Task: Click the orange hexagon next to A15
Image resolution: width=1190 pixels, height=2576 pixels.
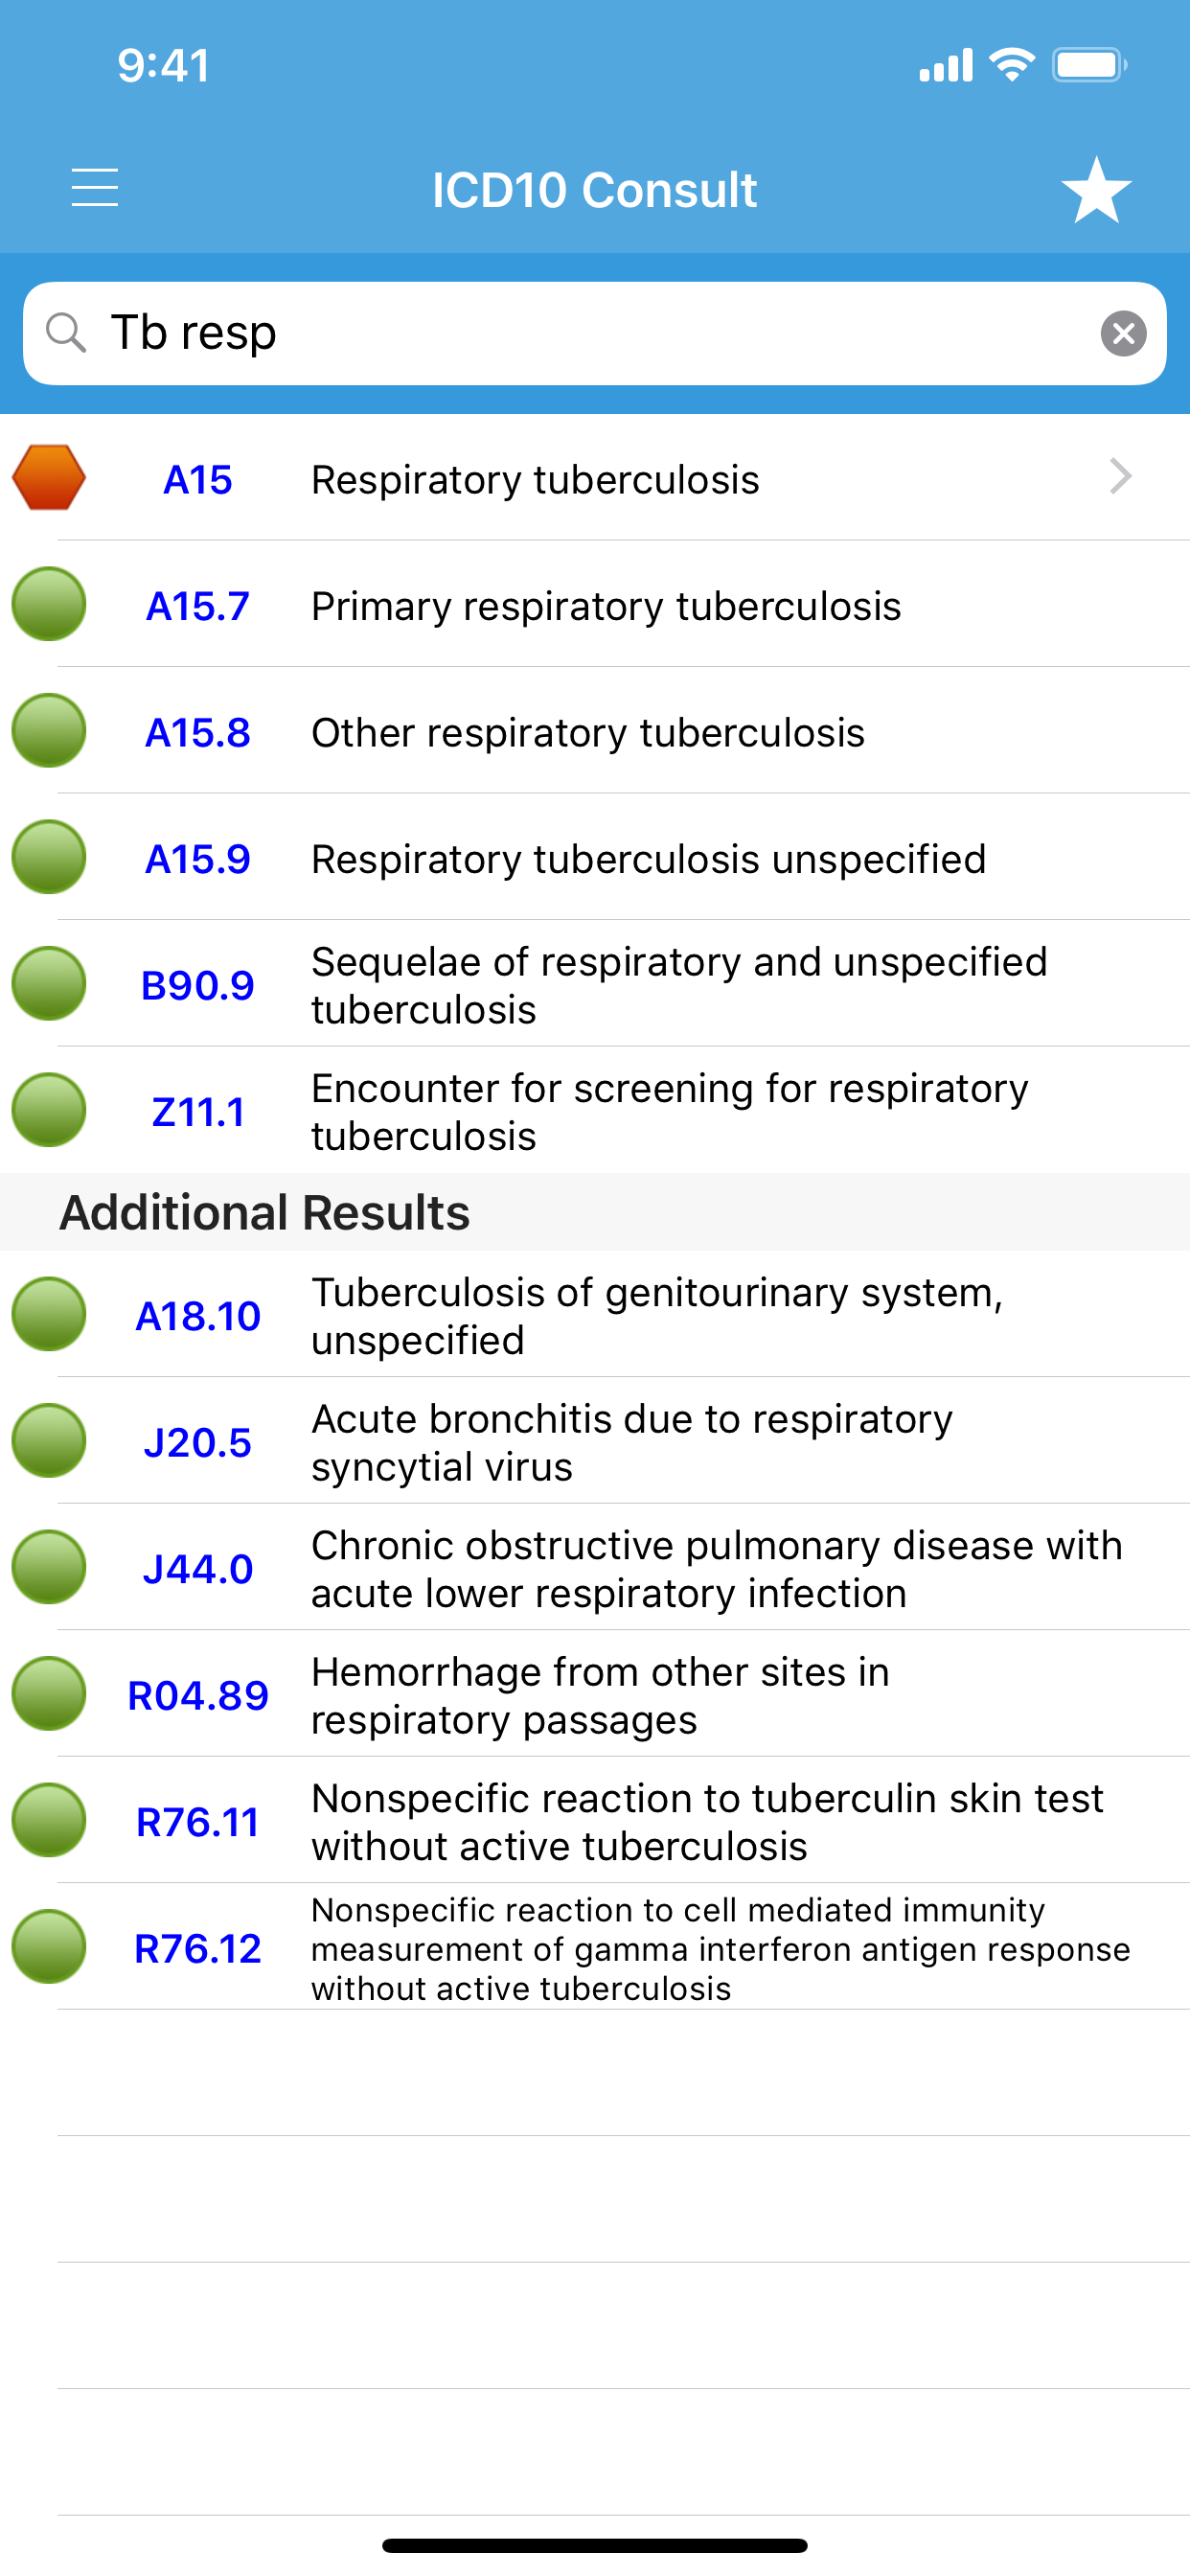Action: 49,478
